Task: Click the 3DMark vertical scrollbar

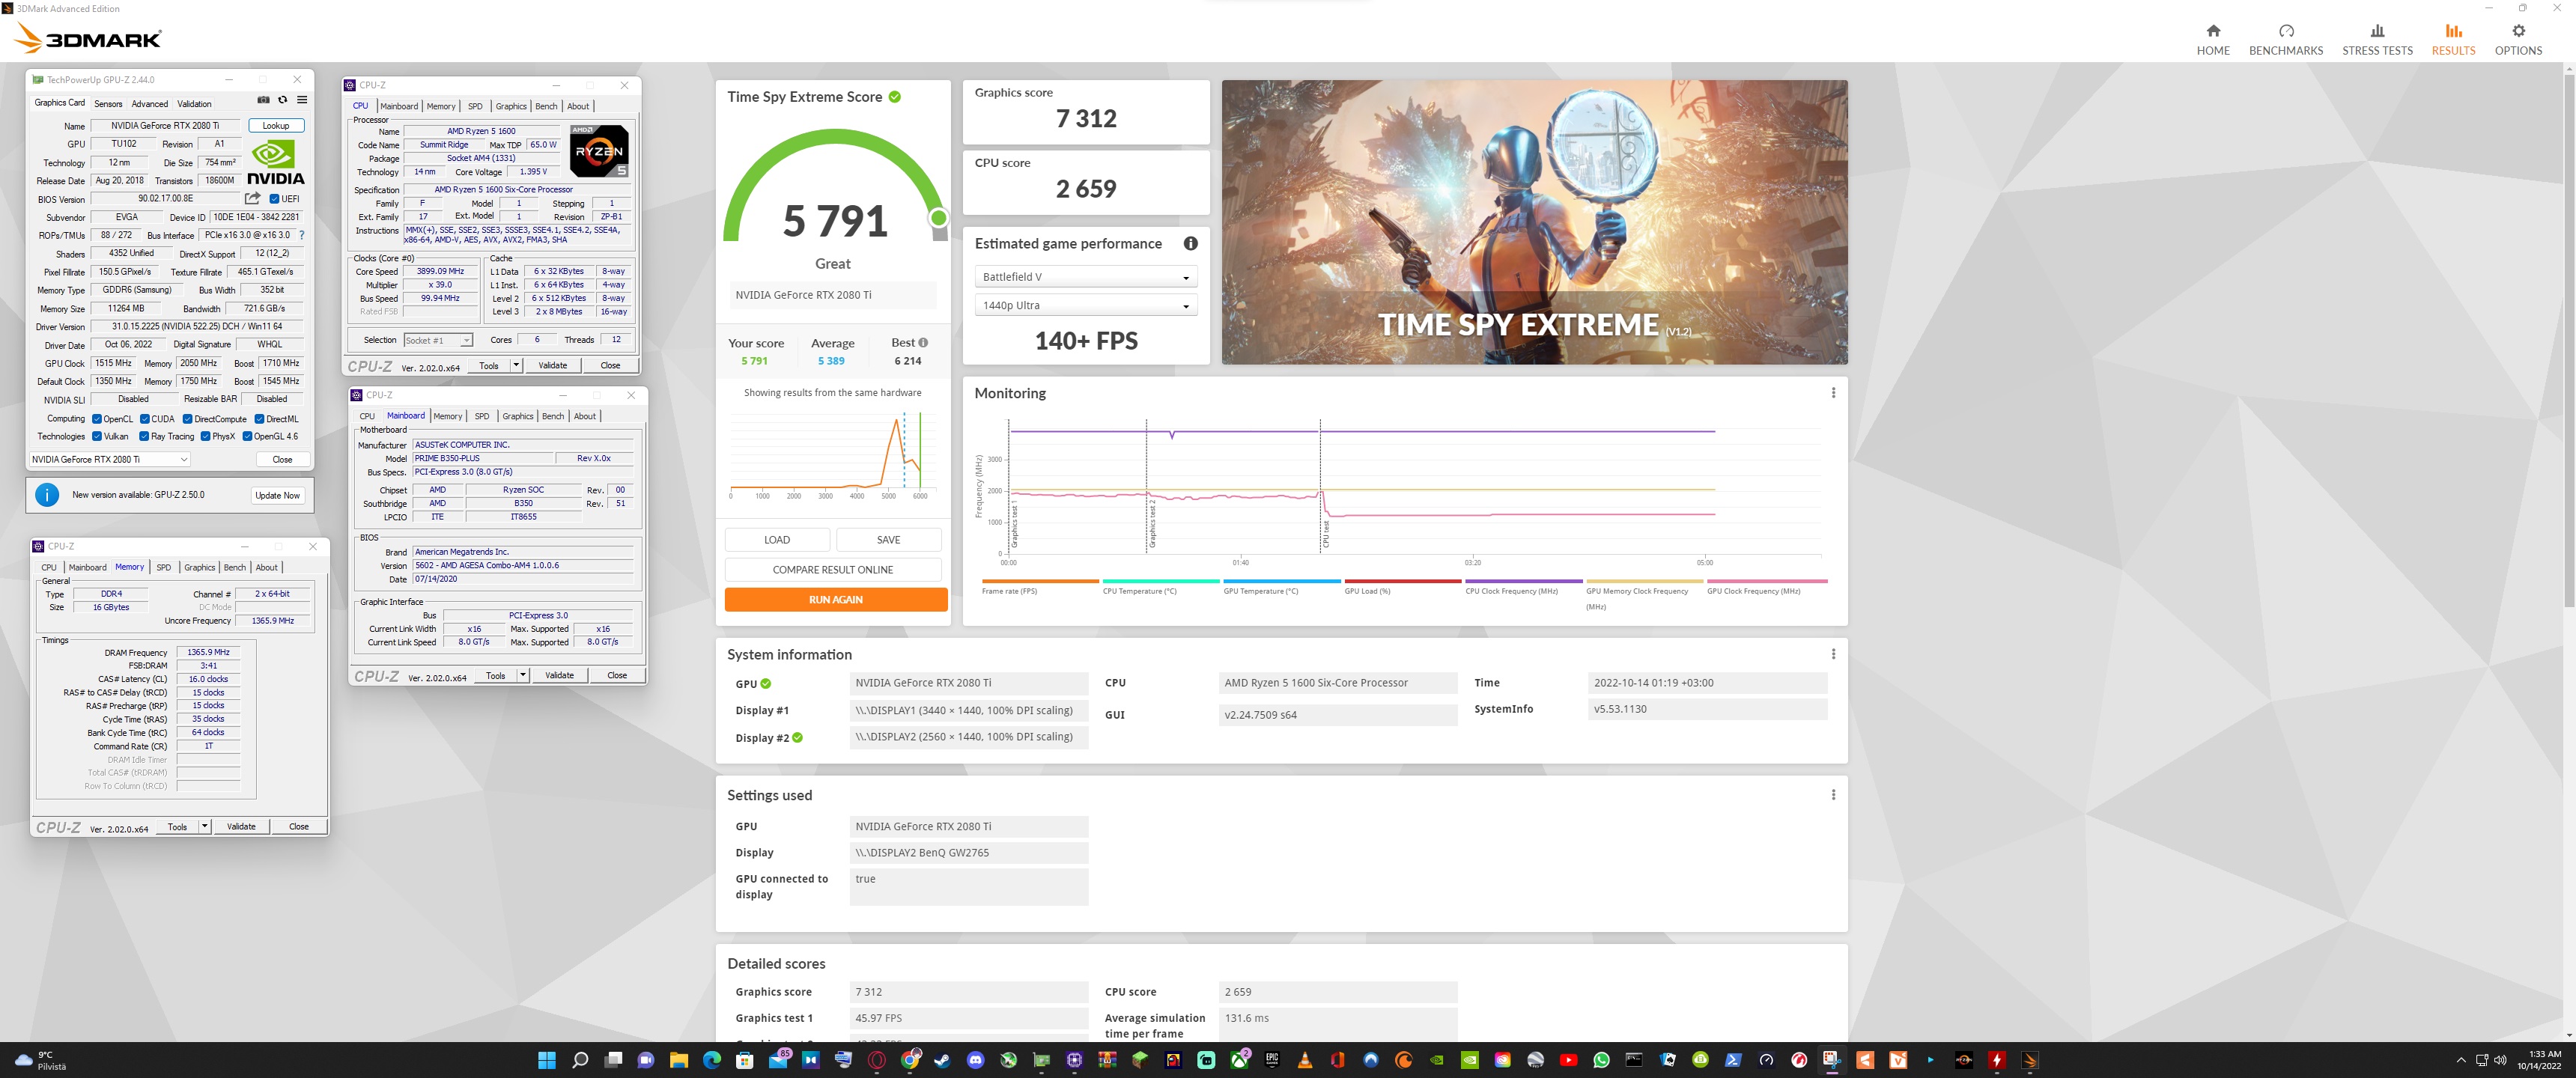Action: point(2569,340)
